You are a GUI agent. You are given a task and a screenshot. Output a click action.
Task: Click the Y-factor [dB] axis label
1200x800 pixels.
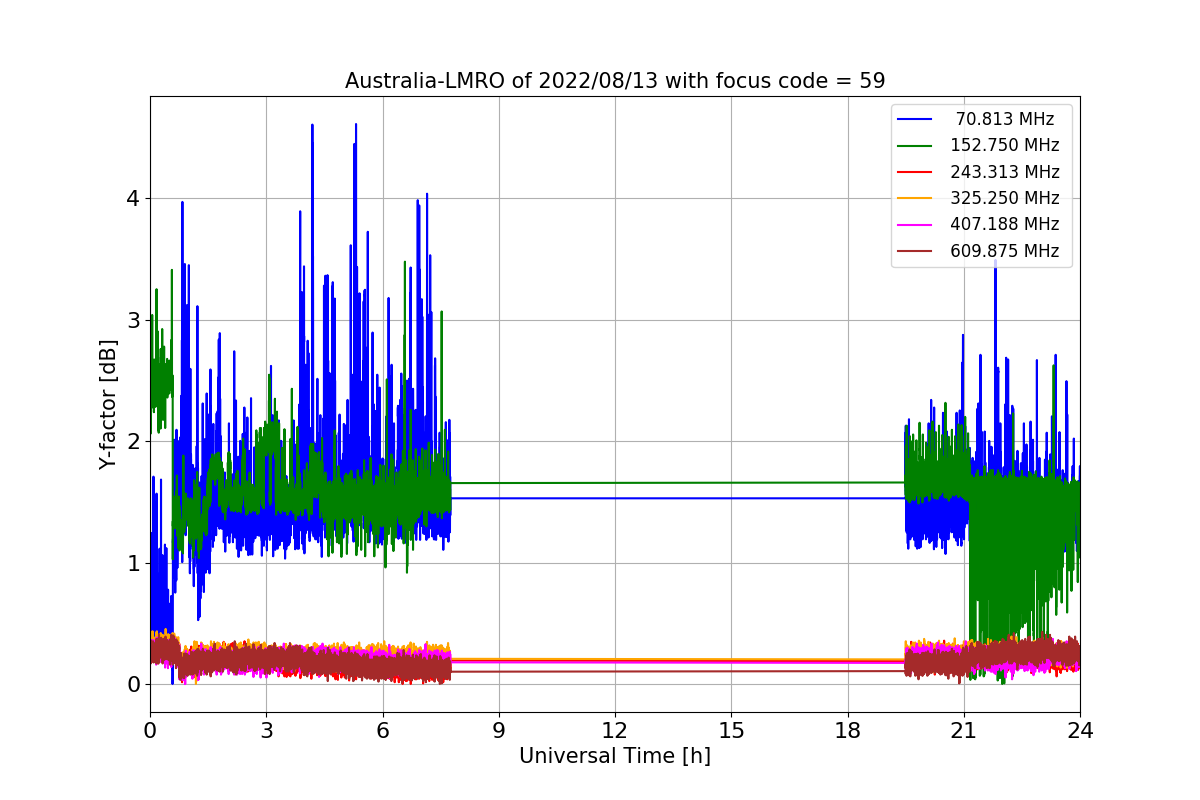click(x=109, y=405)
